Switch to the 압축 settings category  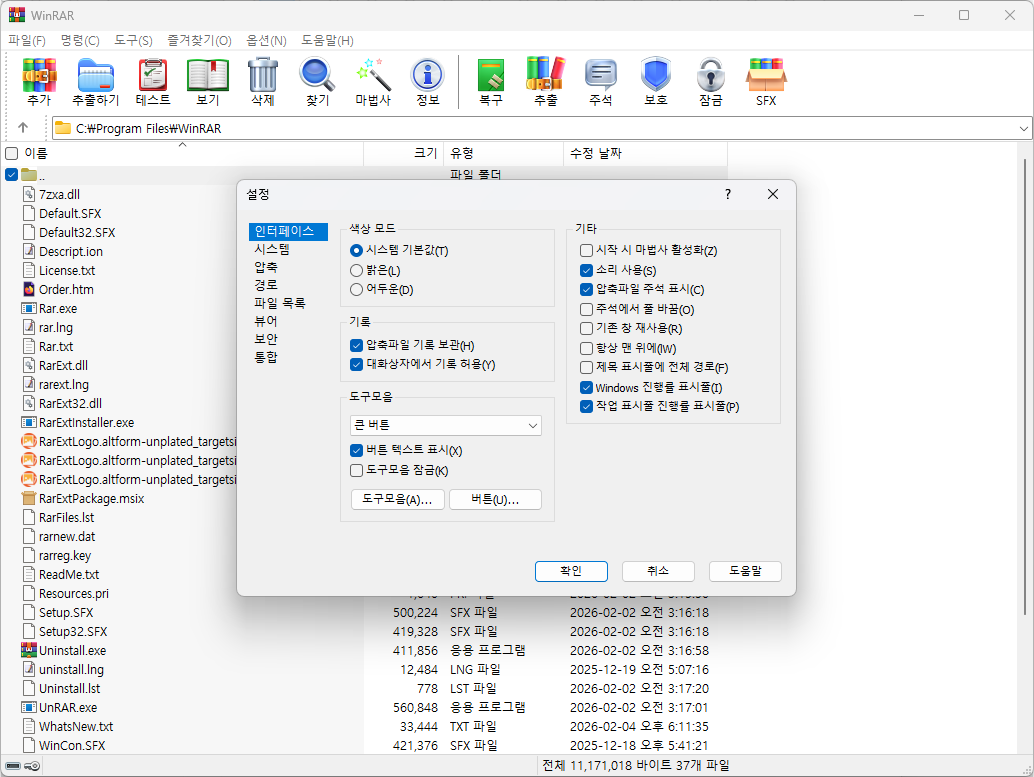click(266, 267)
